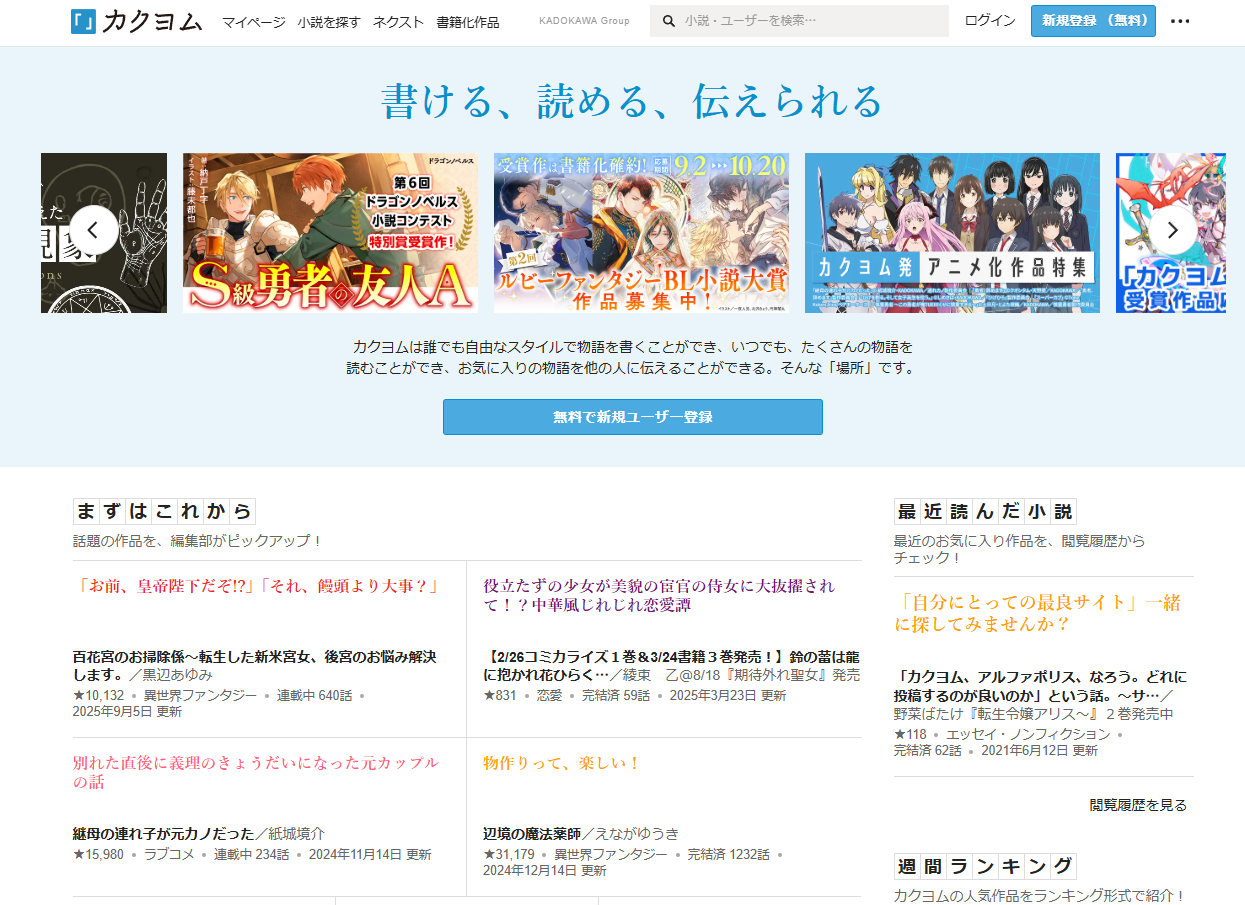The image size is (1245, 905).
Task: Open the novel 継母の連れ子が元カノだった
Action: 163,834
